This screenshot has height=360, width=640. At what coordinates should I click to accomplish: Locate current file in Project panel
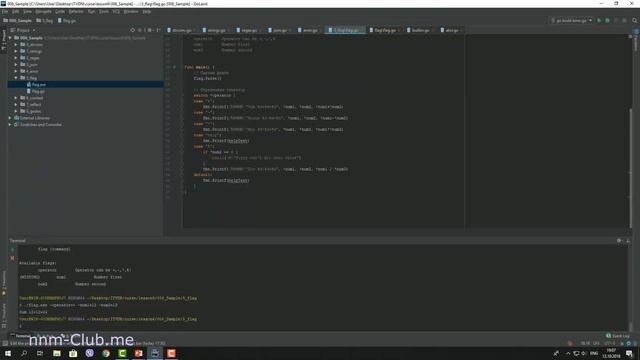pyautogui.click(x=133, y=30)
